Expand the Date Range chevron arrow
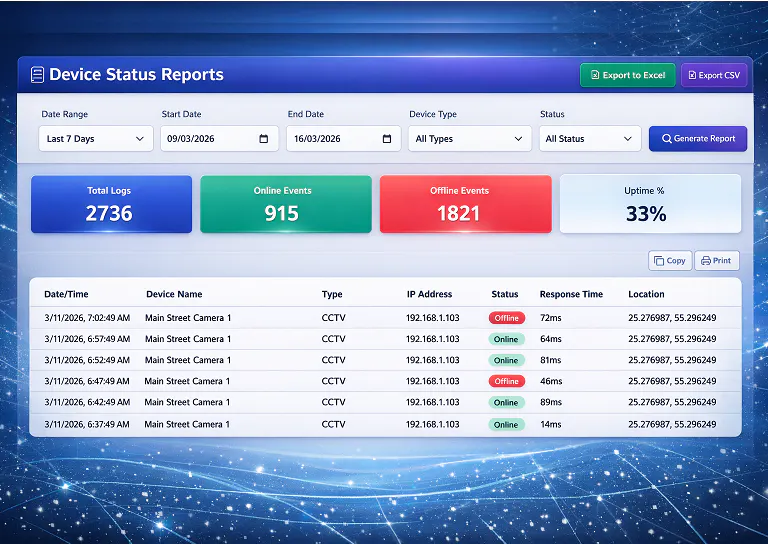This screenshot has height=544, width=768. point(140,139)
